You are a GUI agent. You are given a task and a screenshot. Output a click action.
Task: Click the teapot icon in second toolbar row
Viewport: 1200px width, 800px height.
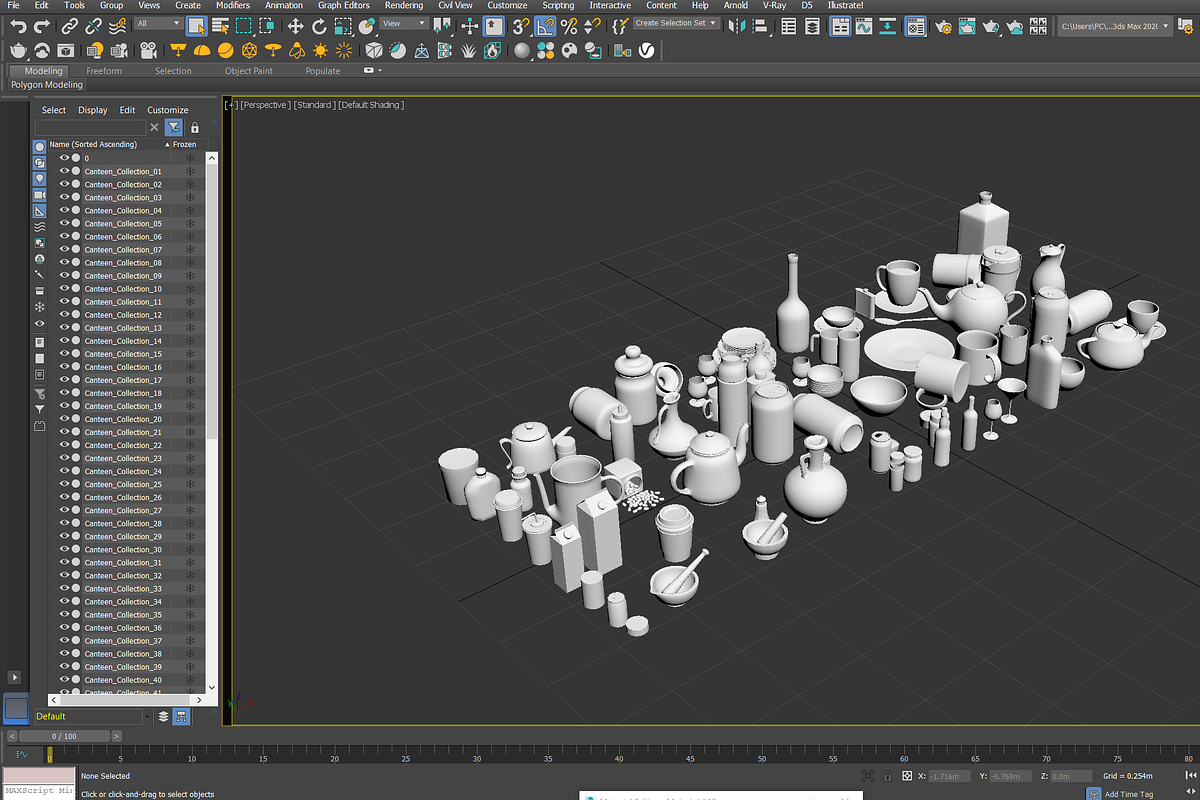[18, 50]
